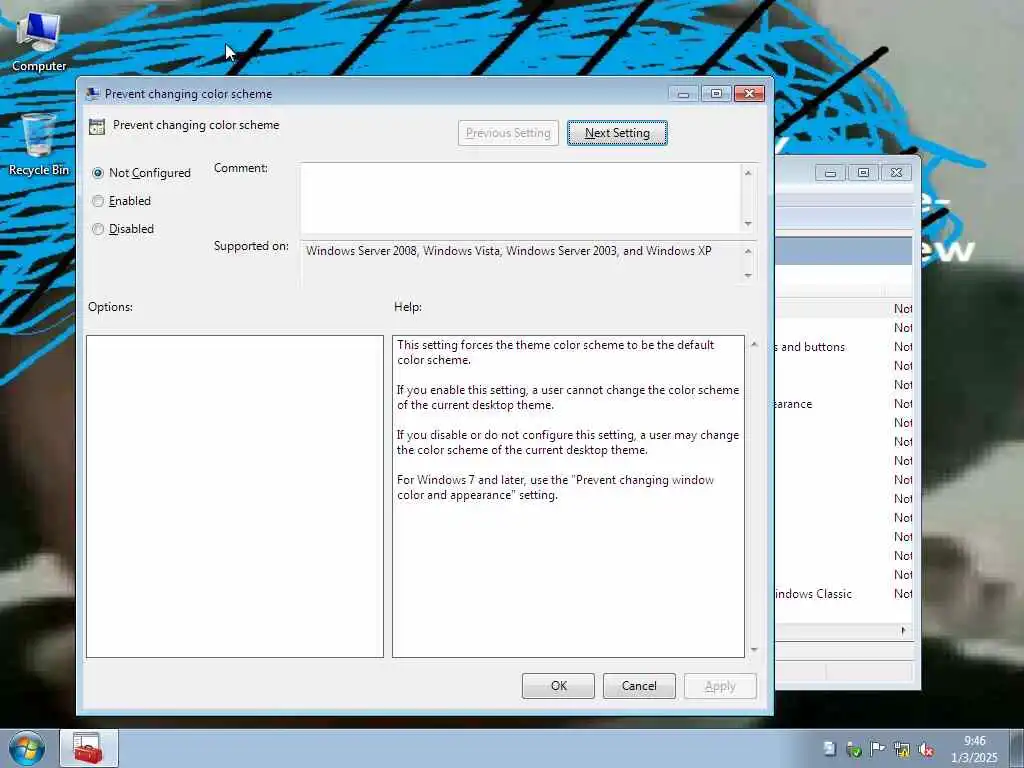Confirm with the OK button
The image size is (1024, 768).
[558, 686]
